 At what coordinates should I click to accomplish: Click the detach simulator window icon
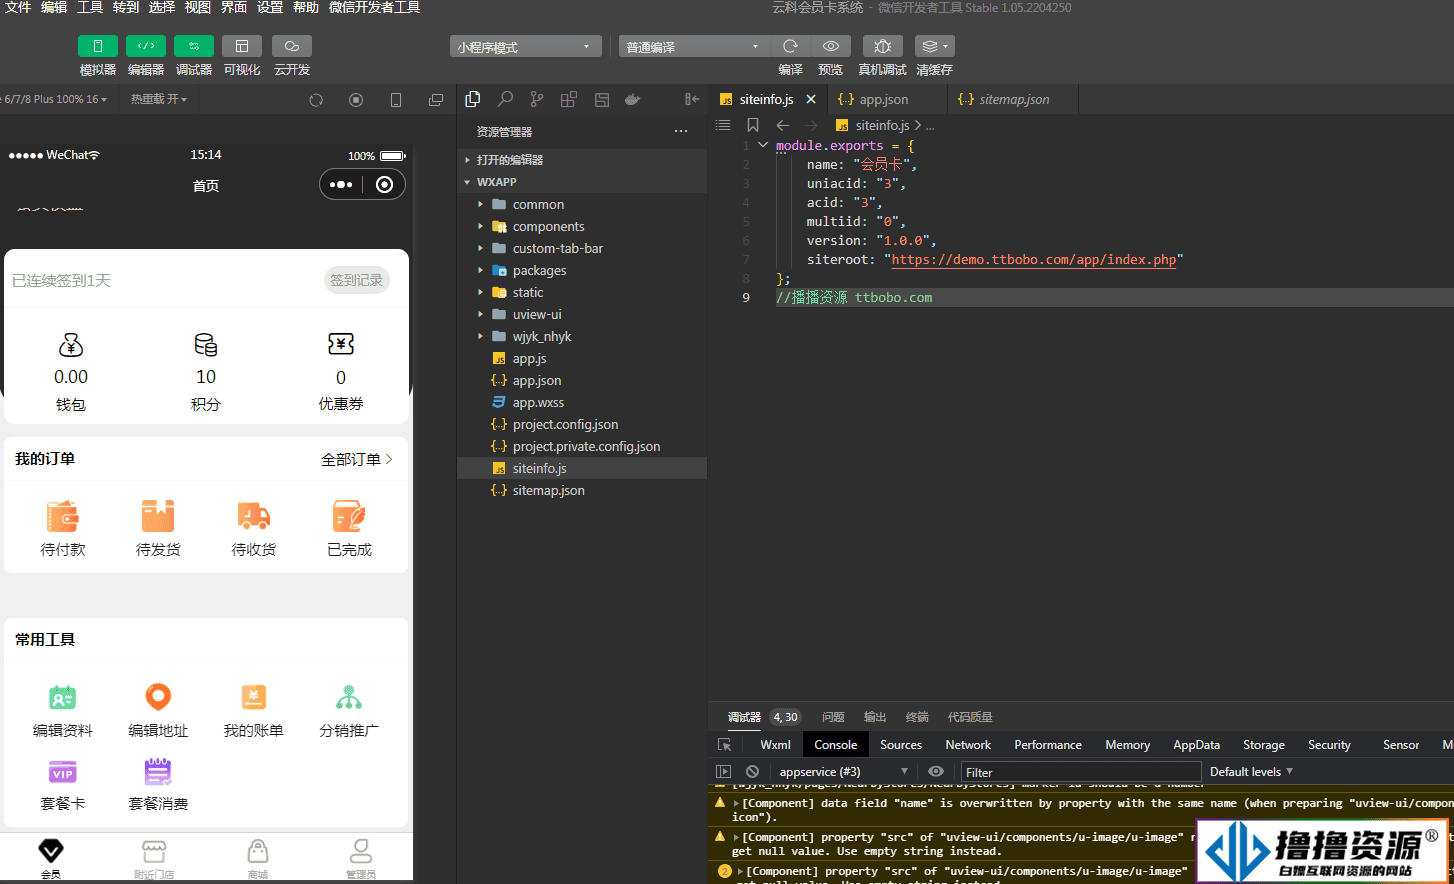[436, 100]
